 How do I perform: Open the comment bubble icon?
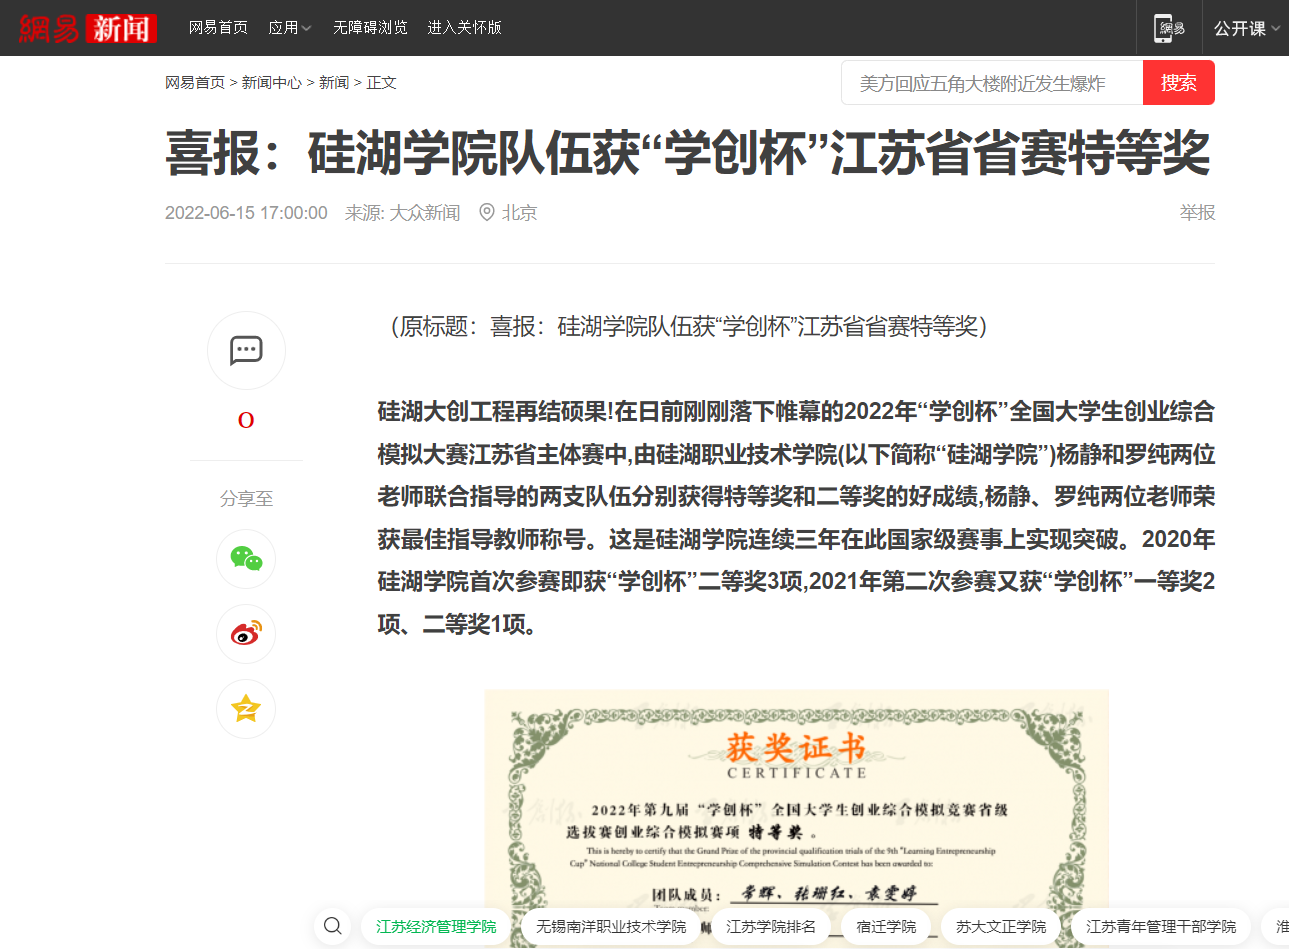[246, 350]
